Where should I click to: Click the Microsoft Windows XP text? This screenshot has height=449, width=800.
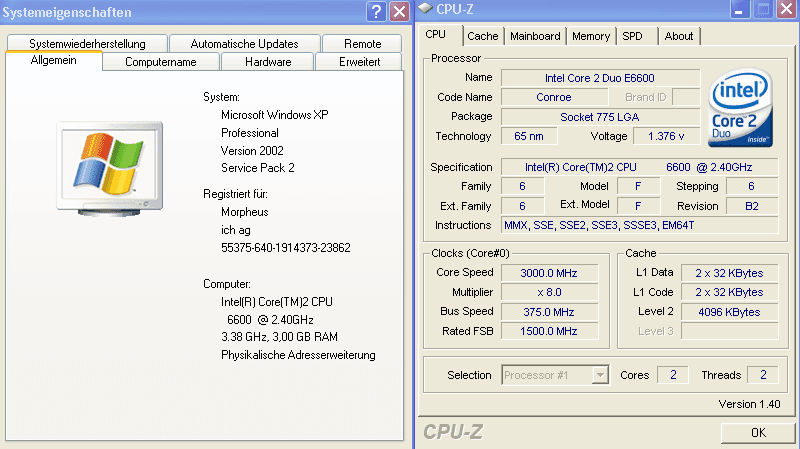274,115
